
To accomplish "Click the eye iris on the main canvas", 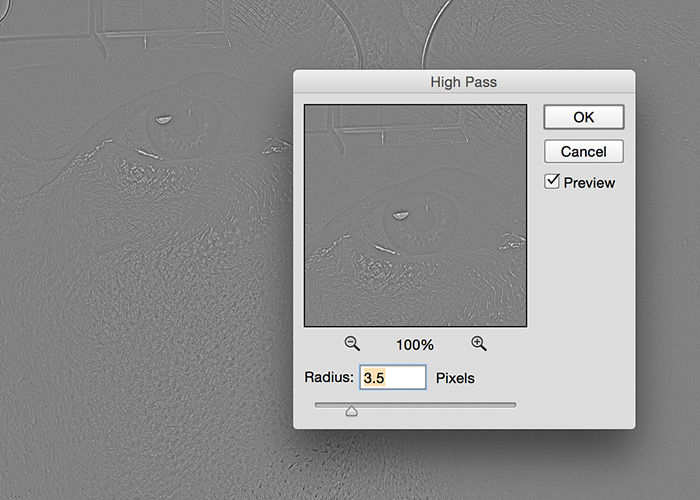I will coord(182,132).
